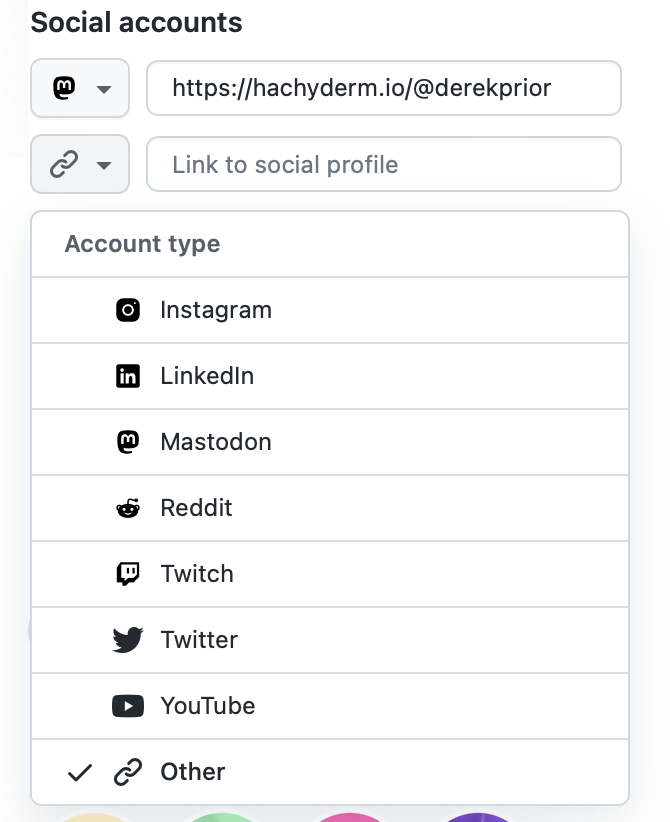Click the Reddit alien icon

(128, 508)
